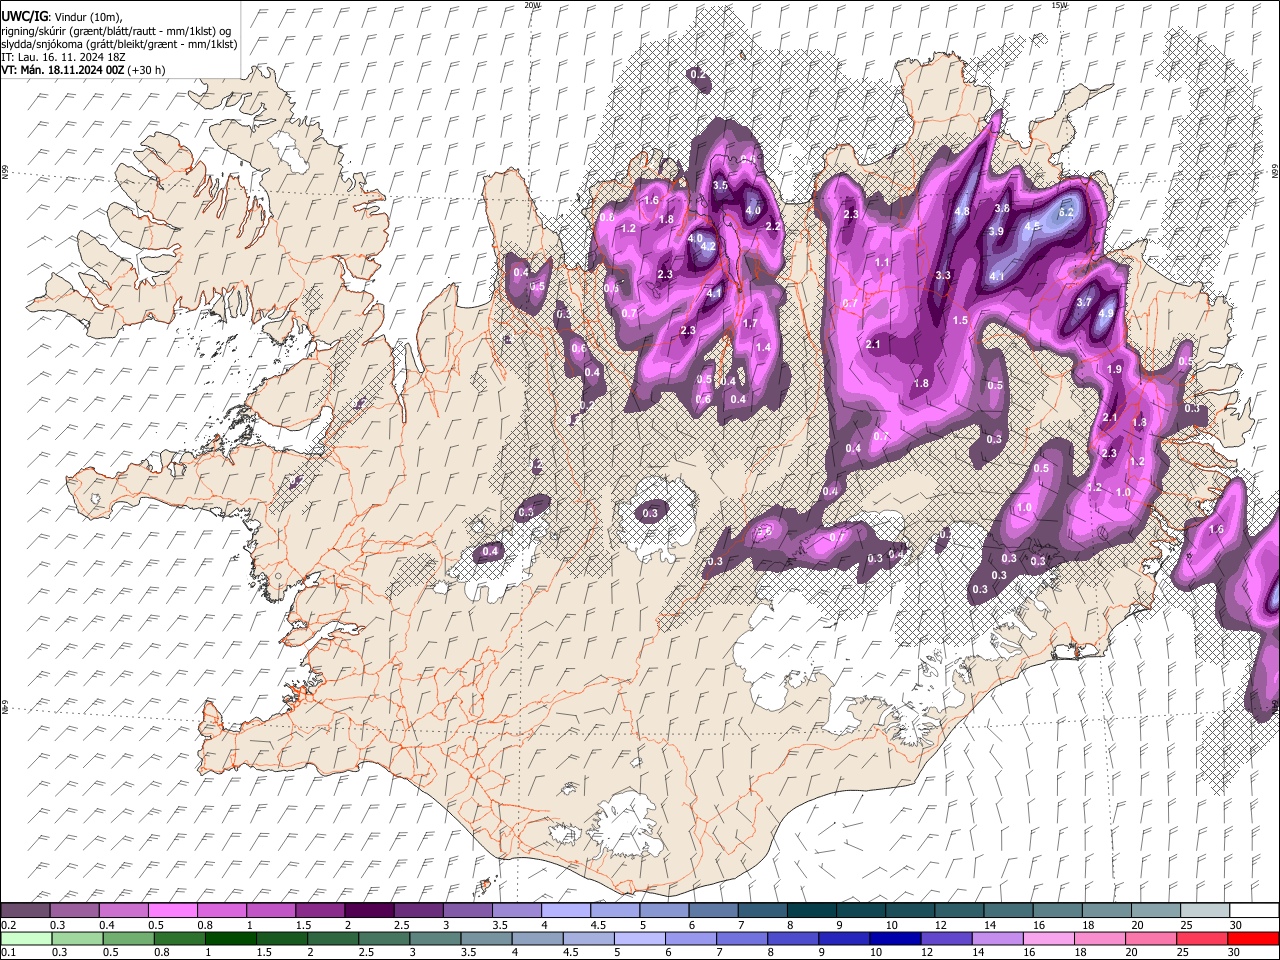Viewport: 1280px width, 960px height.
Task: Select the 4.9 snowfall value on the map
Action: (1106, 313)
